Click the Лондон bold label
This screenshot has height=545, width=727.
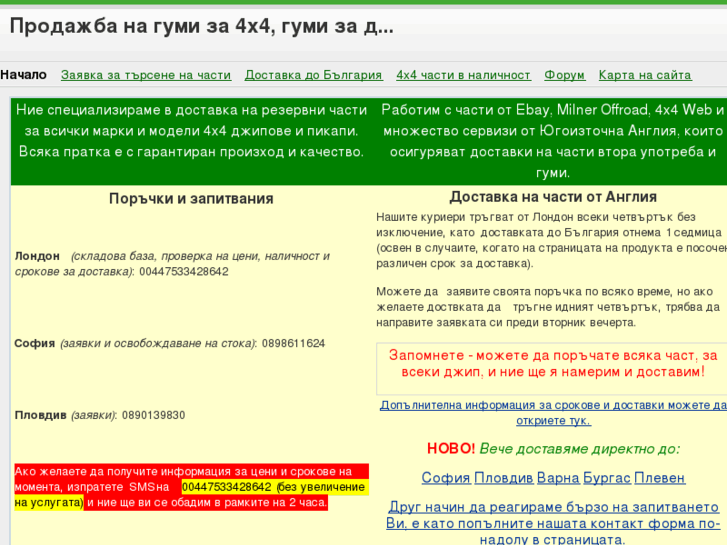(x=37, y=256)
